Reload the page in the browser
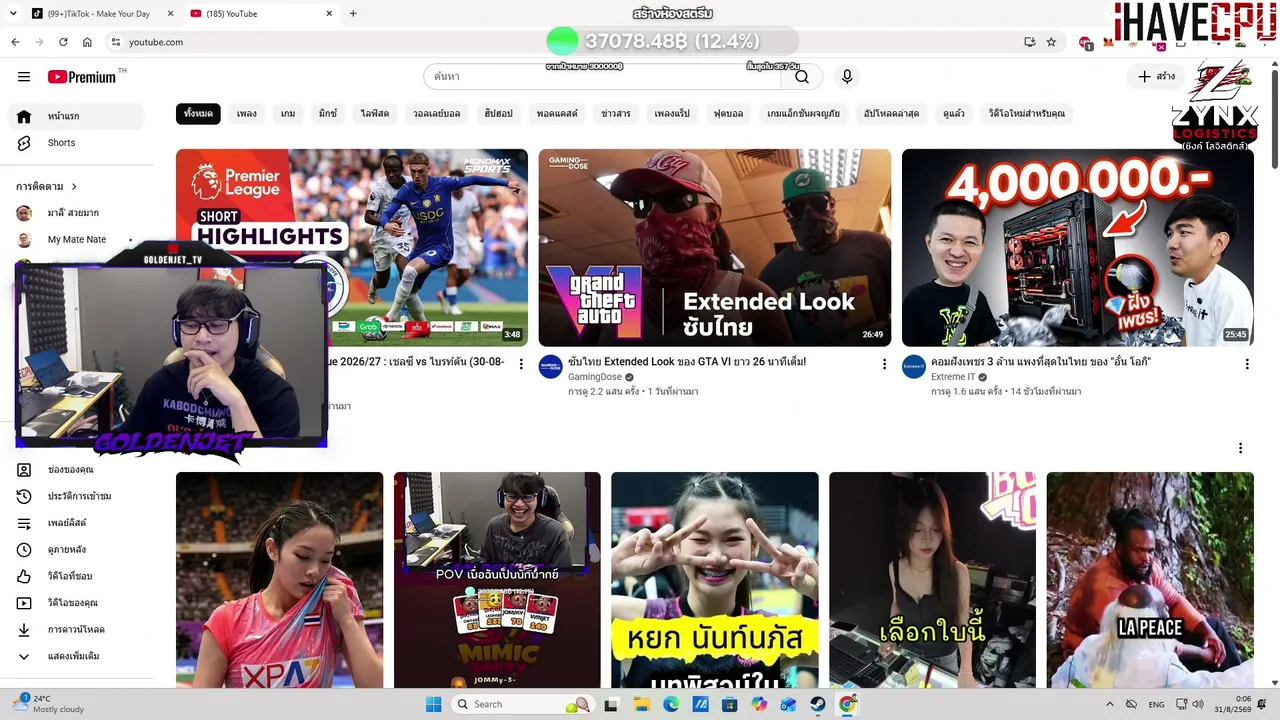The height and width of the screenshot is (720, 1280). 63,42
